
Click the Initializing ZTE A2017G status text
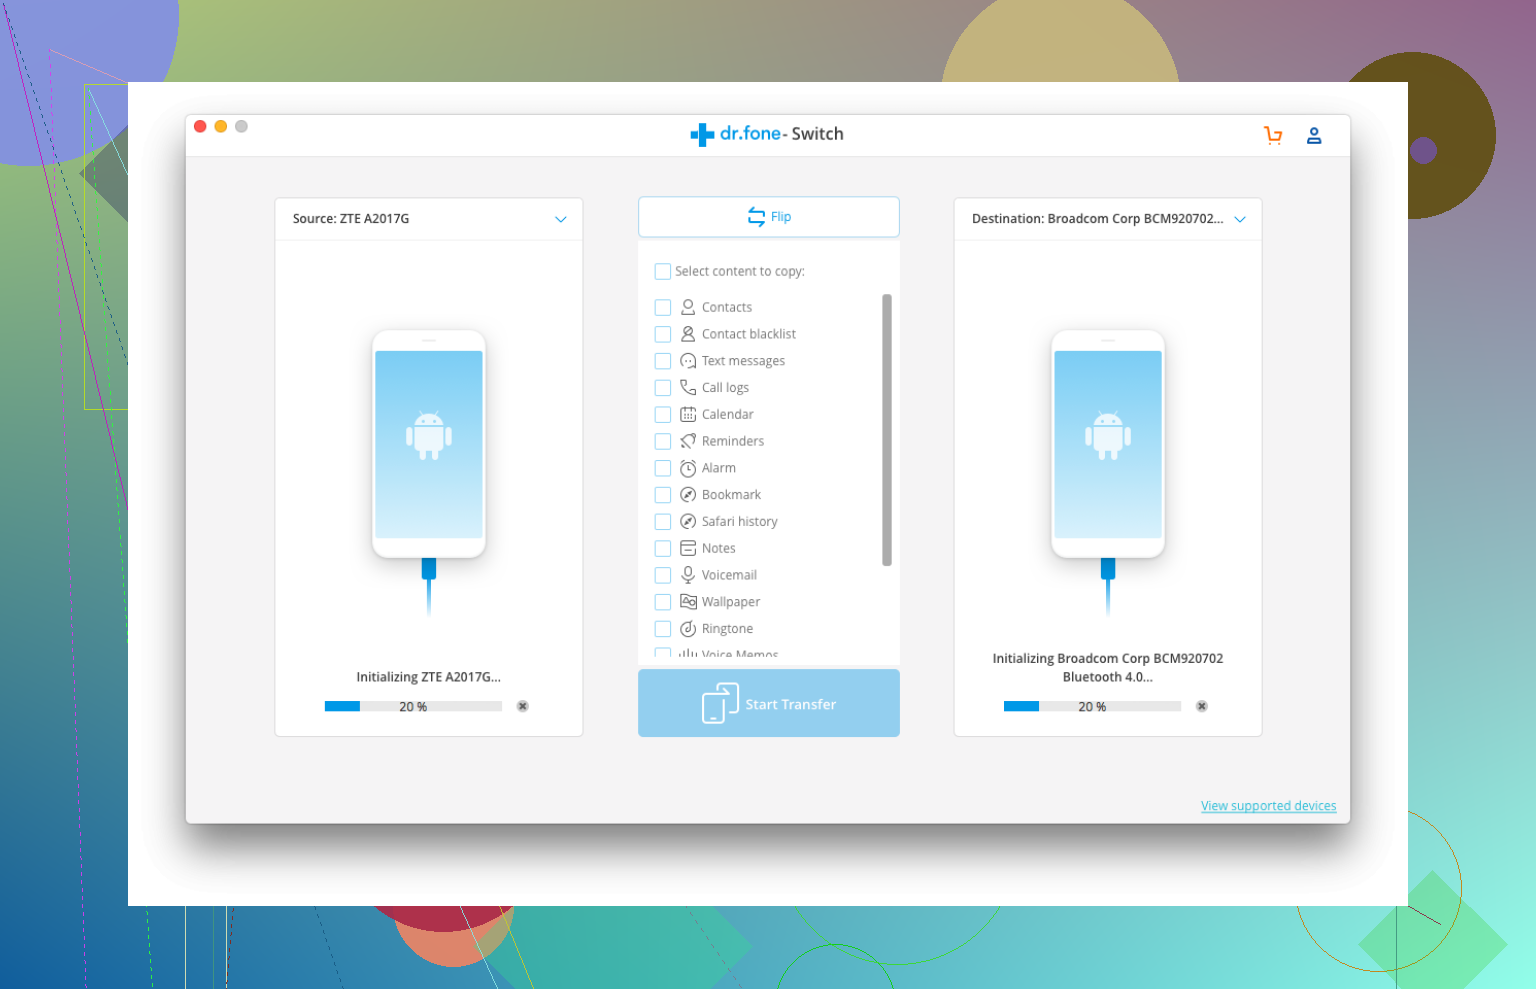point(429,677)
